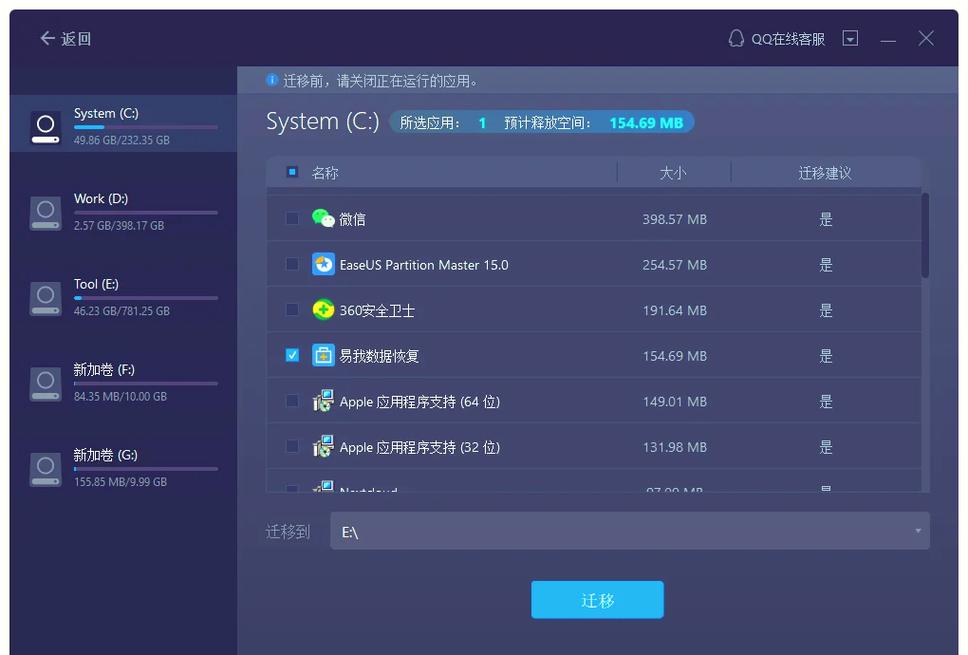Viewport: 968px width, 655px height.
Task: Select the Tool (E:) drive
Action: 123,298
